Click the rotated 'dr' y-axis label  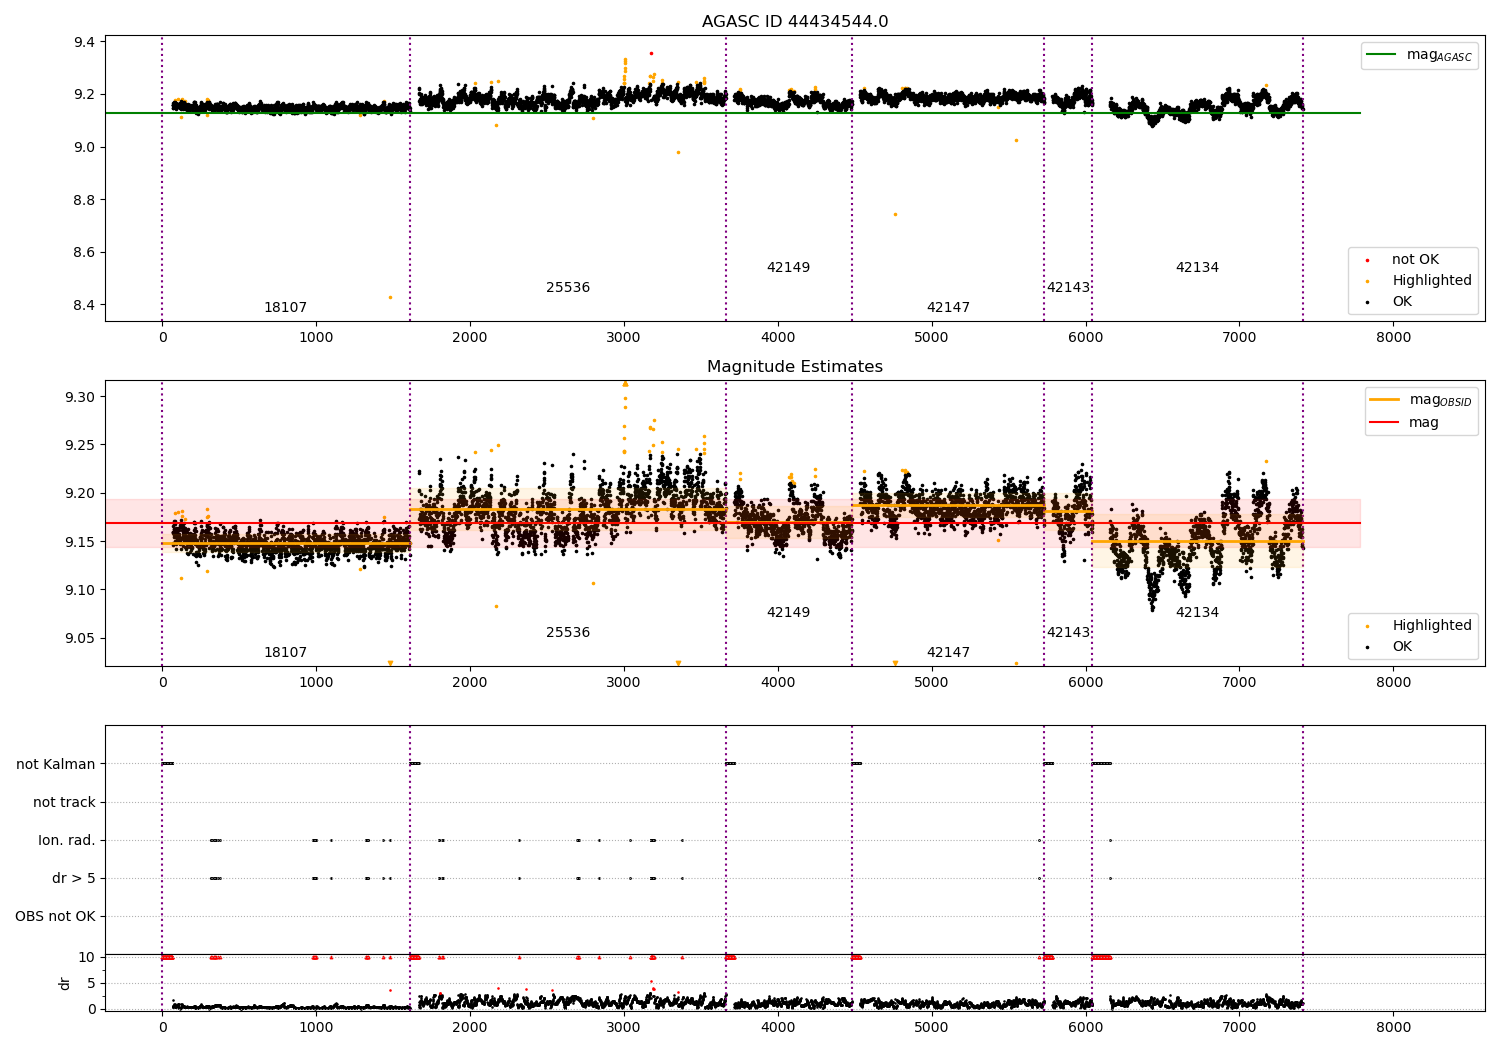point(65,983)
